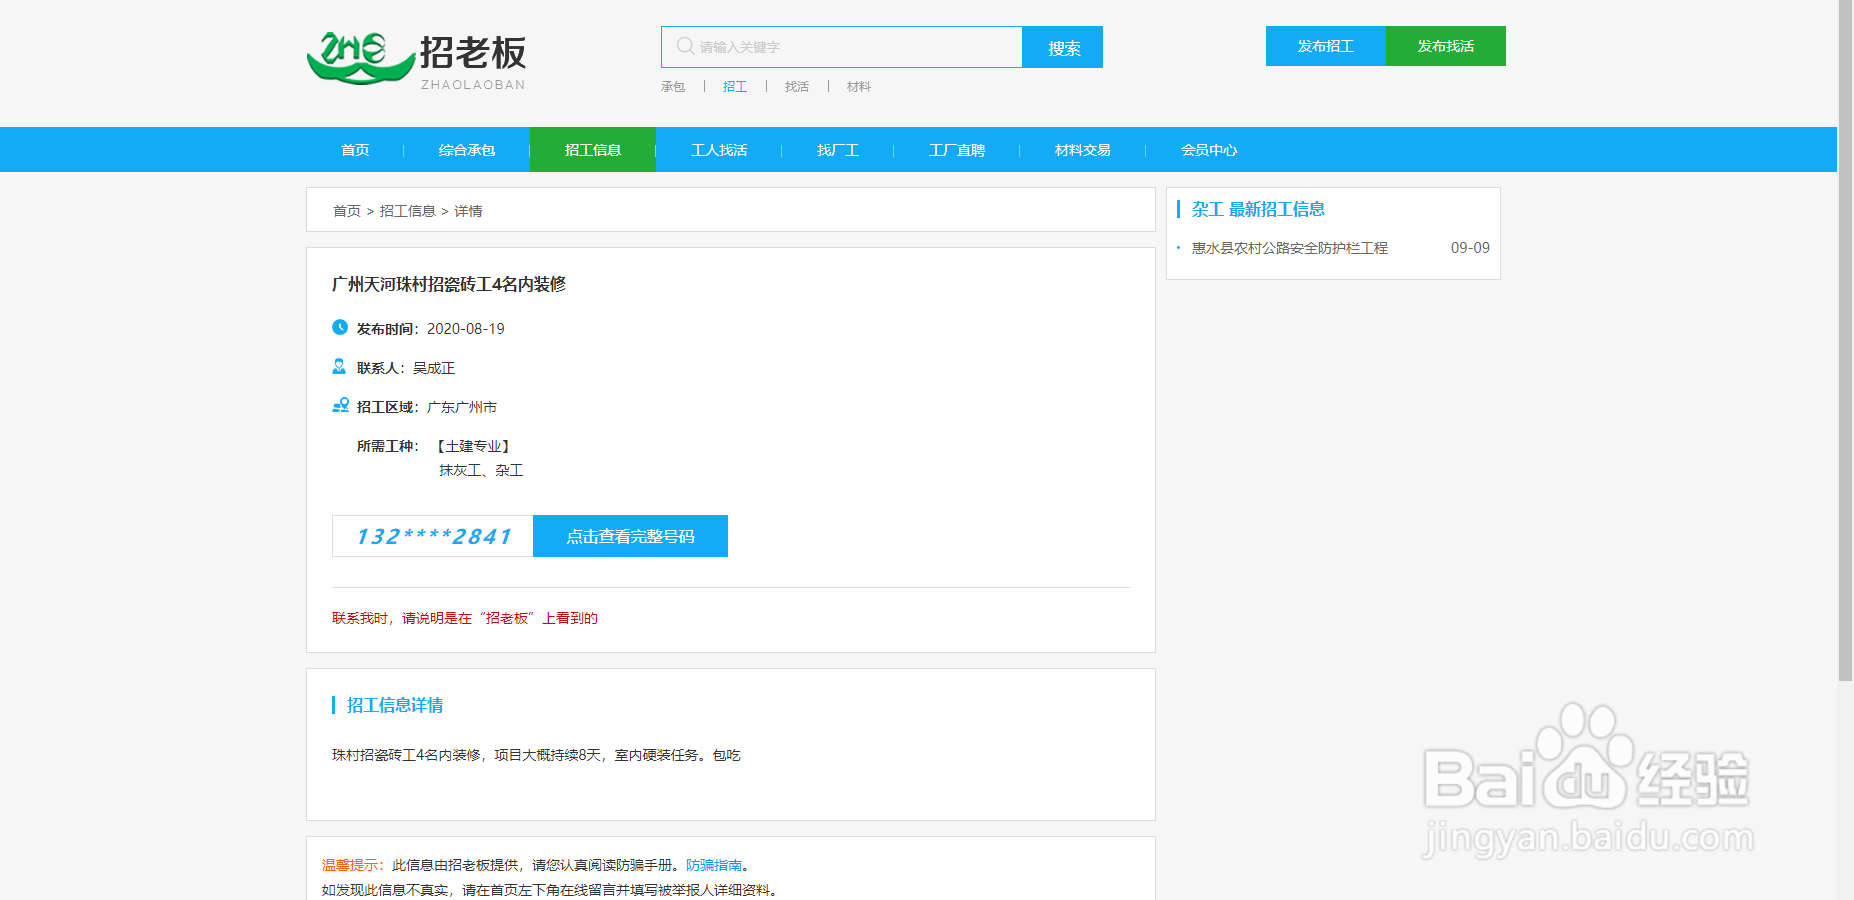This screenshot has width=1854, height=900.
Task: Open the 防骗指南 link
Action: pyautogui.click(x=716, y=864)
